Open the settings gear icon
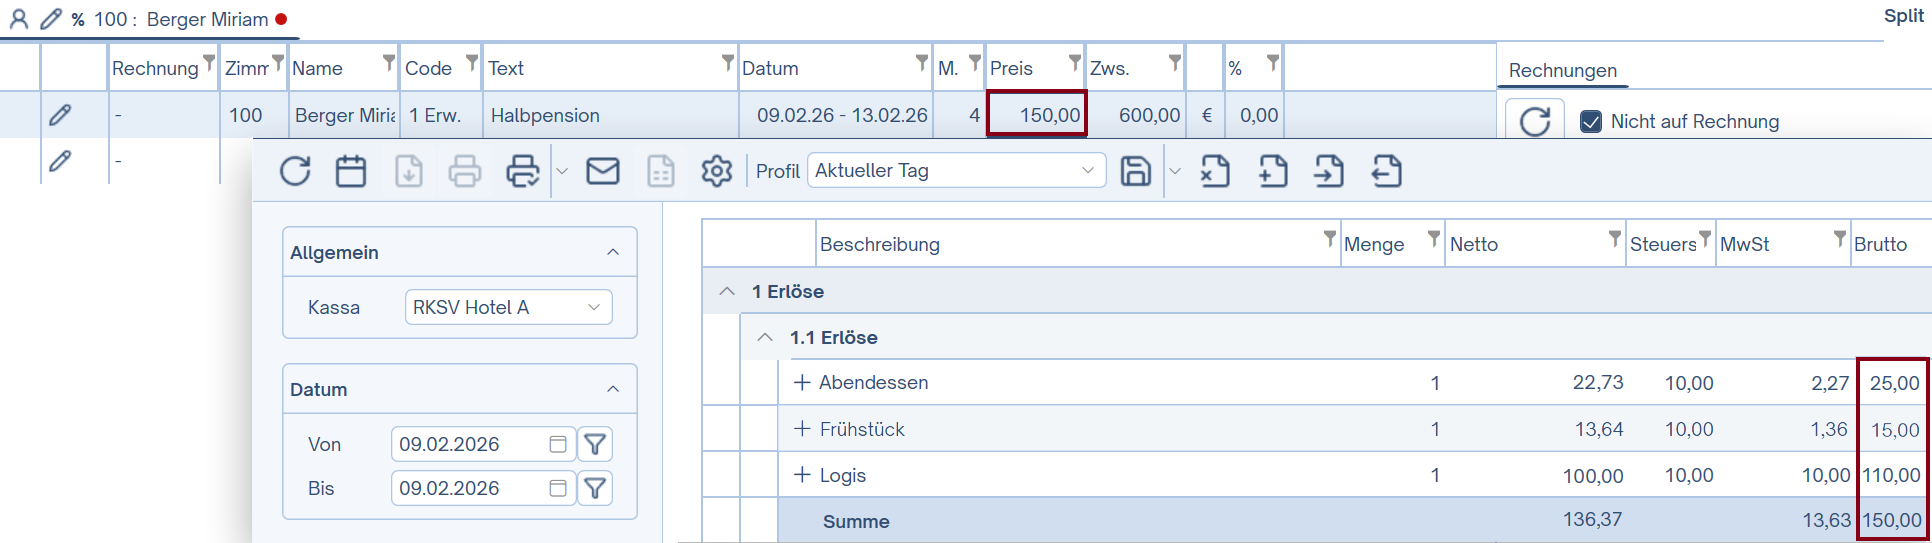1932x543 pixels. (x=717, y=171)
